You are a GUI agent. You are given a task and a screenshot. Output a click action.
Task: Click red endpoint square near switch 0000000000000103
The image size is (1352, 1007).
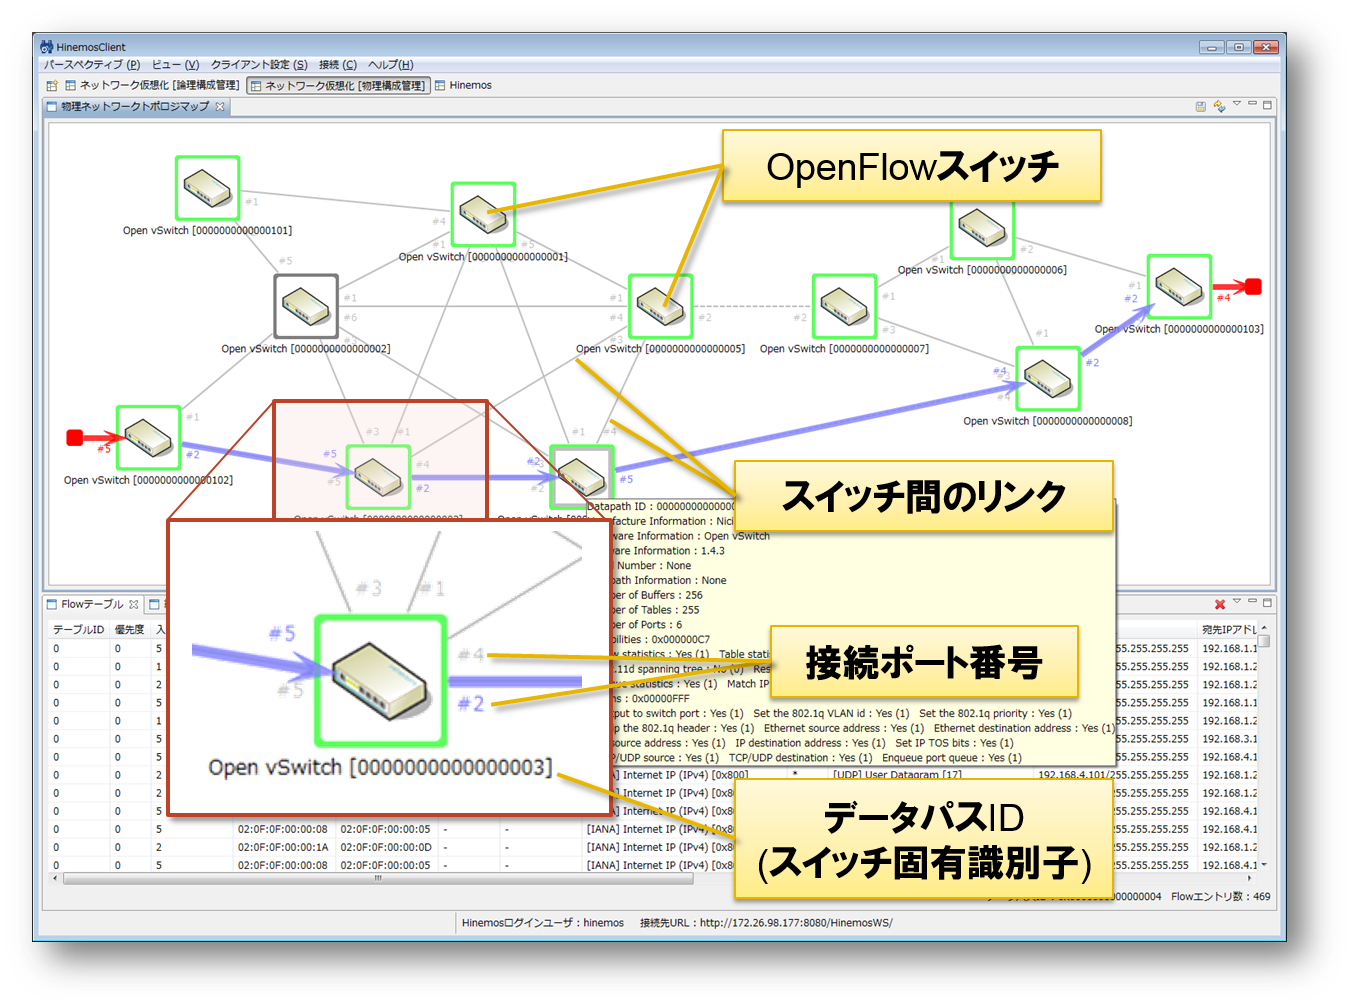1253,287
